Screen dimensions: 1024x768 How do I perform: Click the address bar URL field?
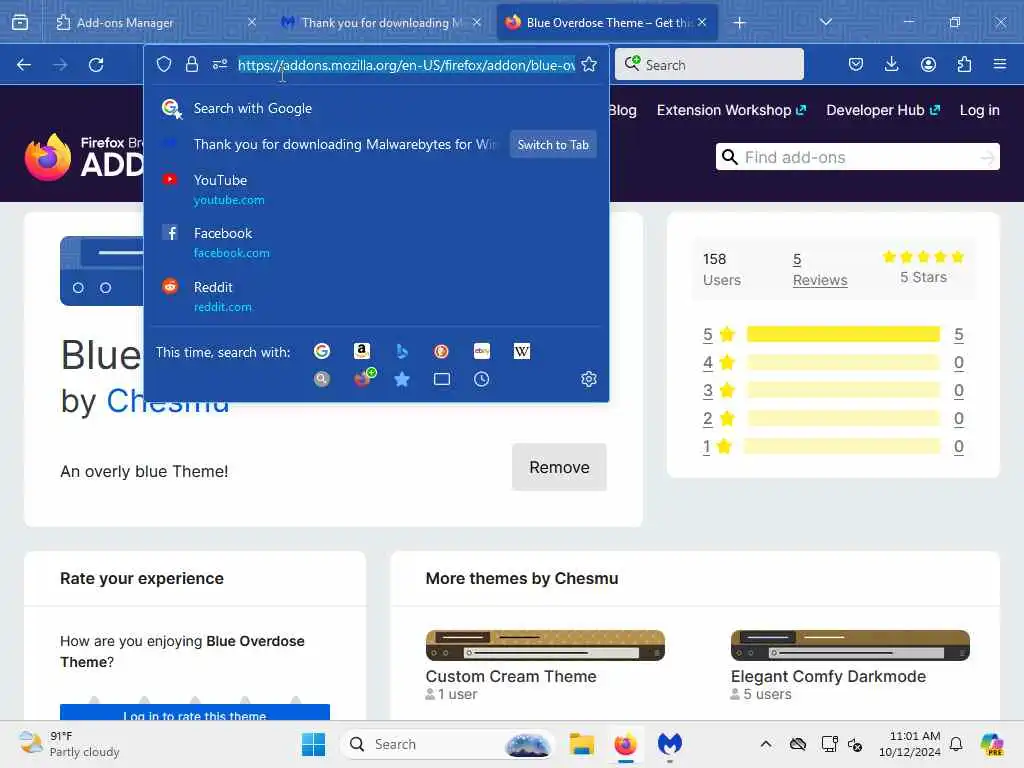pos(406,65)
